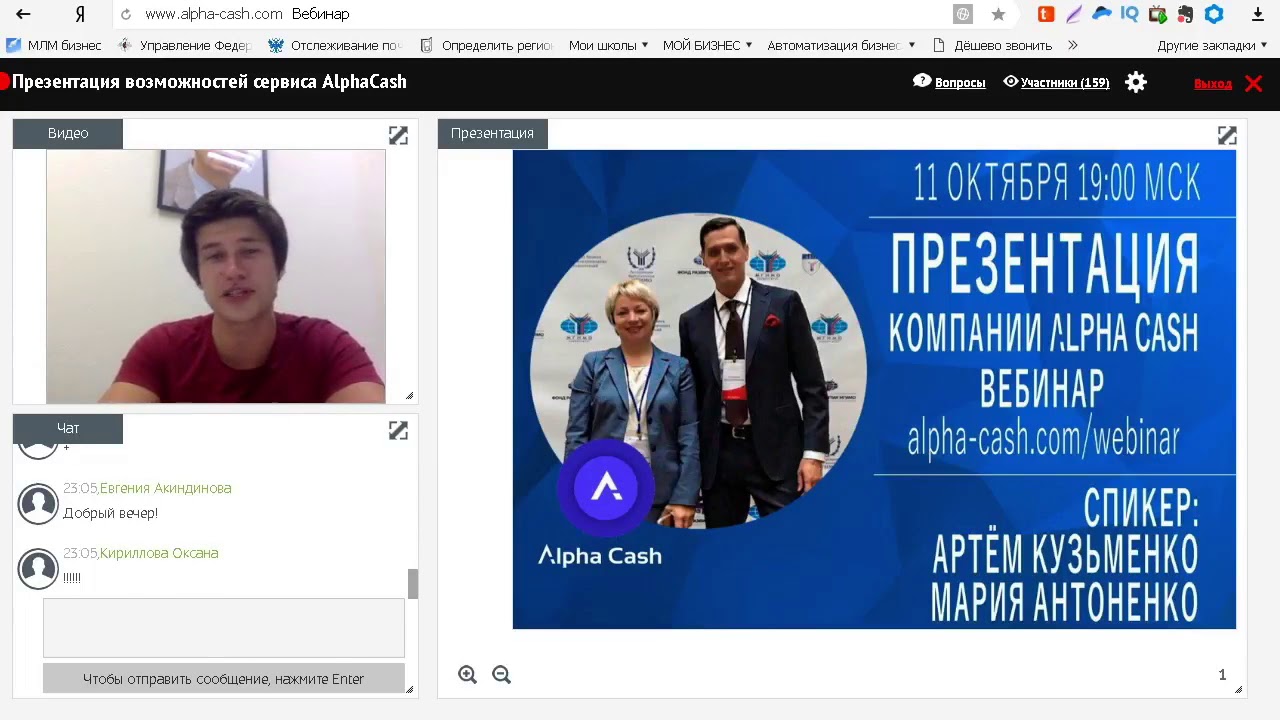Open the orange 't' extension

(1046, 14)
